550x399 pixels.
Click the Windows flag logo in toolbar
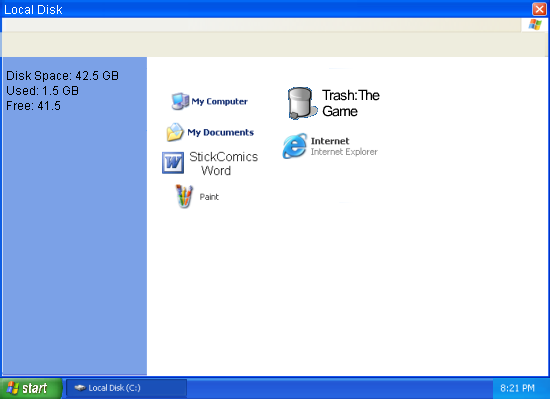(535, 25)
